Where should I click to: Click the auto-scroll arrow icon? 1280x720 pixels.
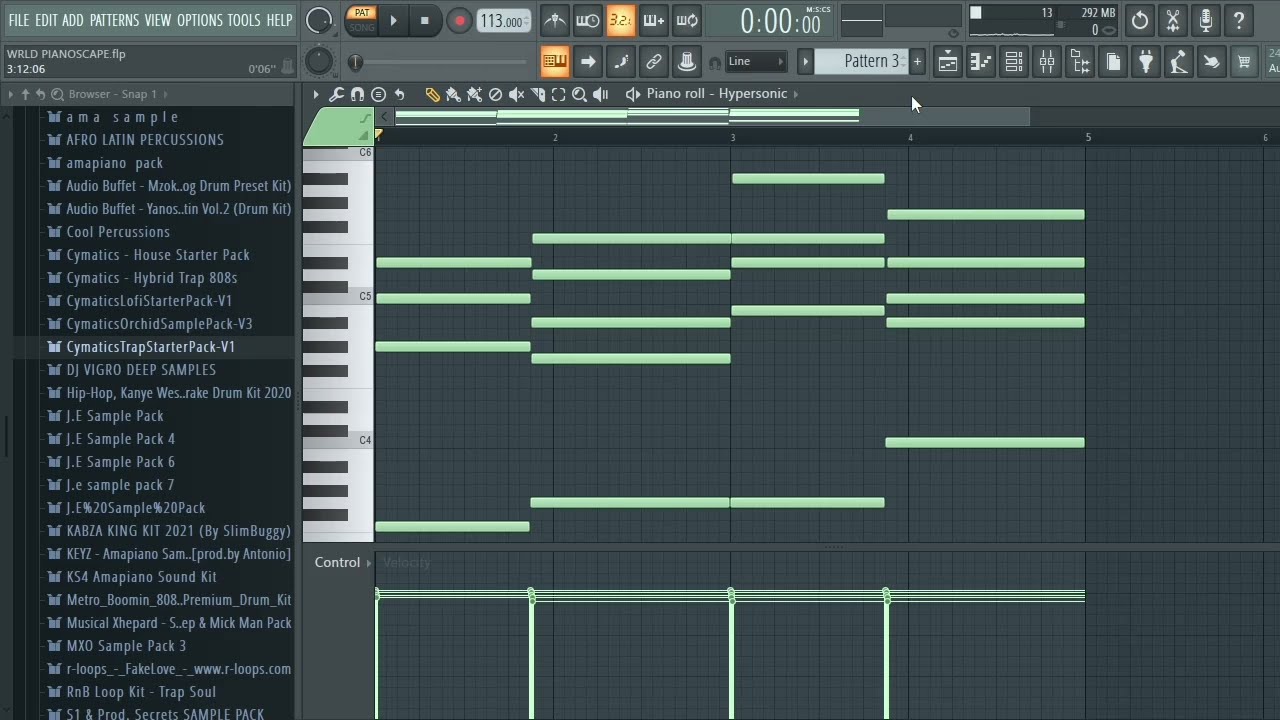(588, 62)
